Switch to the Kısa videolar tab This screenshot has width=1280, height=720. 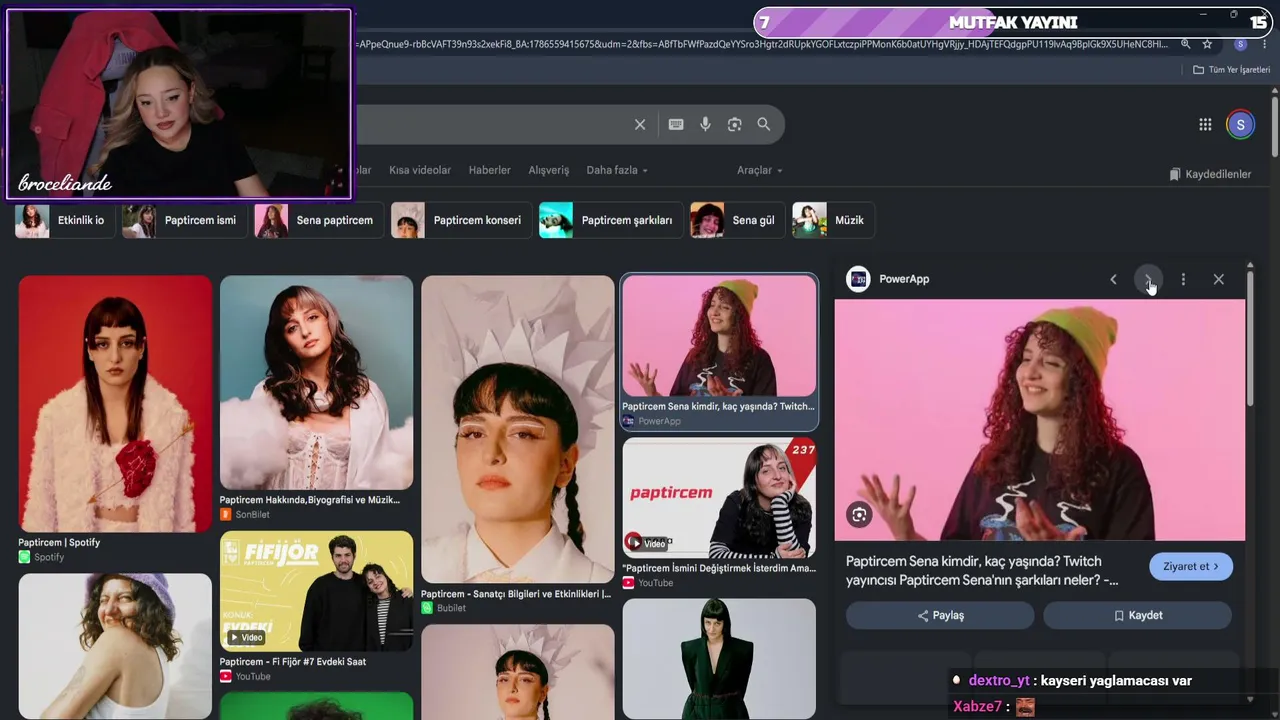(420, 170)
